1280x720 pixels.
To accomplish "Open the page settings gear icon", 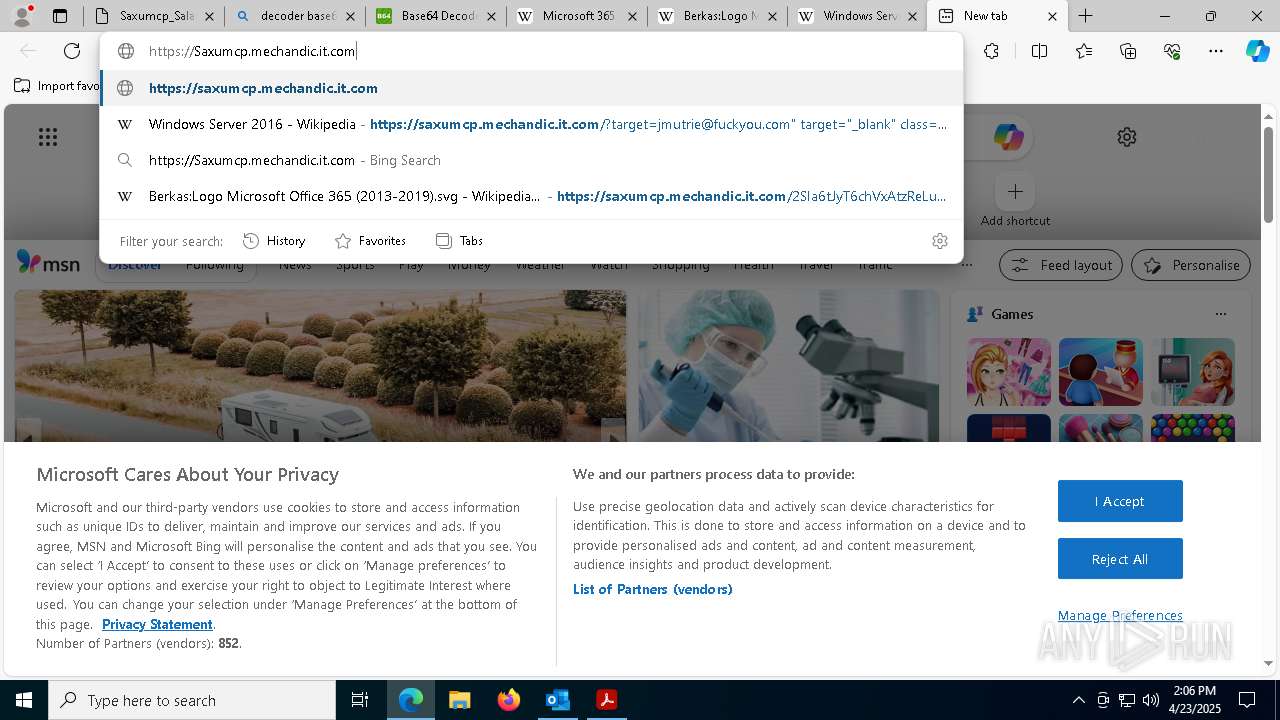I will pos(1127,137).
